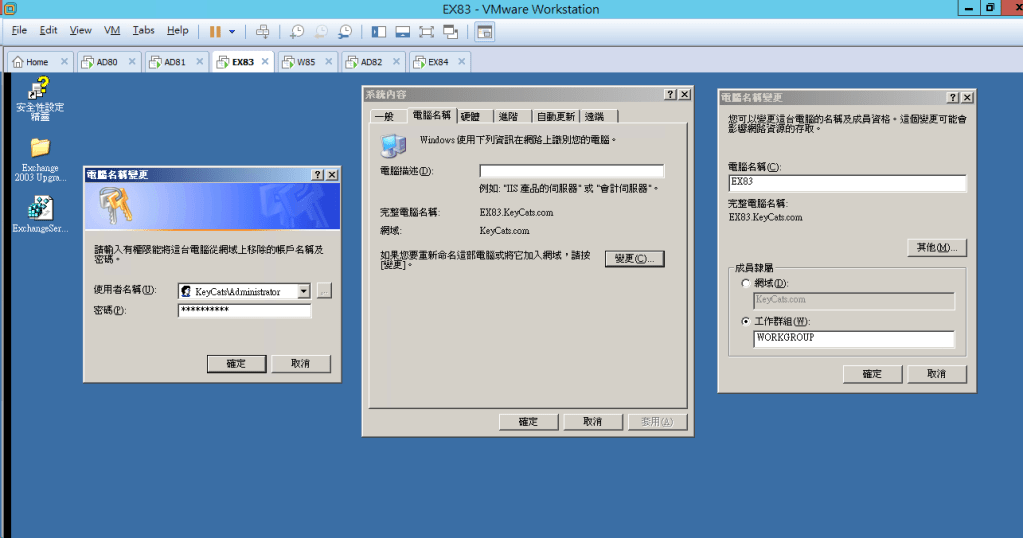
Task: Click the 變更(C)... change button
Action: pyautogui.click(x=634, y=258)
